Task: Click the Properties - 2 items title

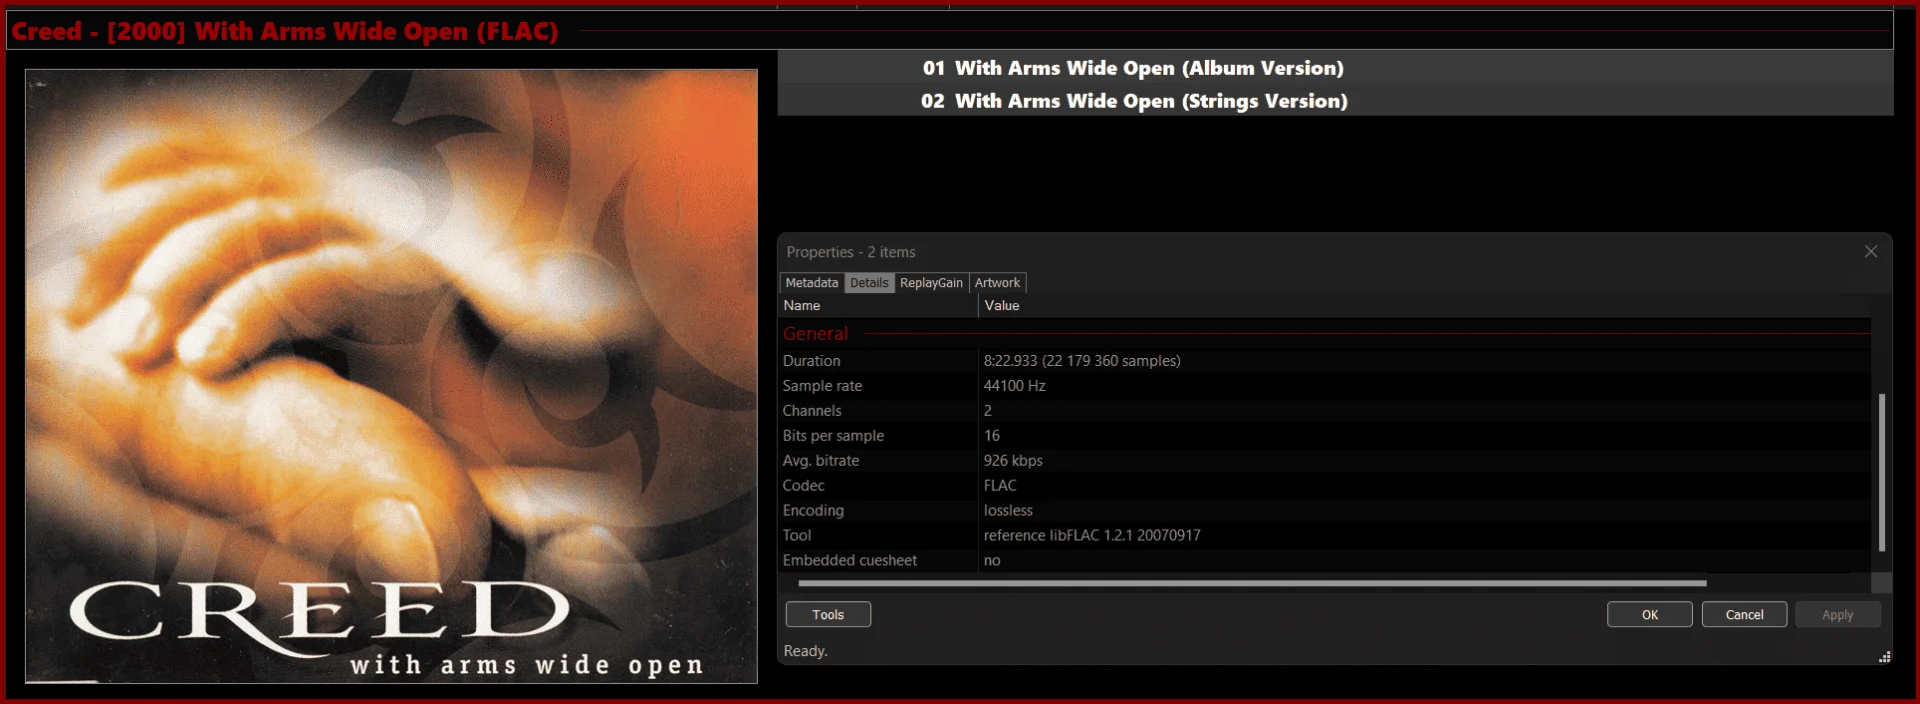Action: pos(851,252)
